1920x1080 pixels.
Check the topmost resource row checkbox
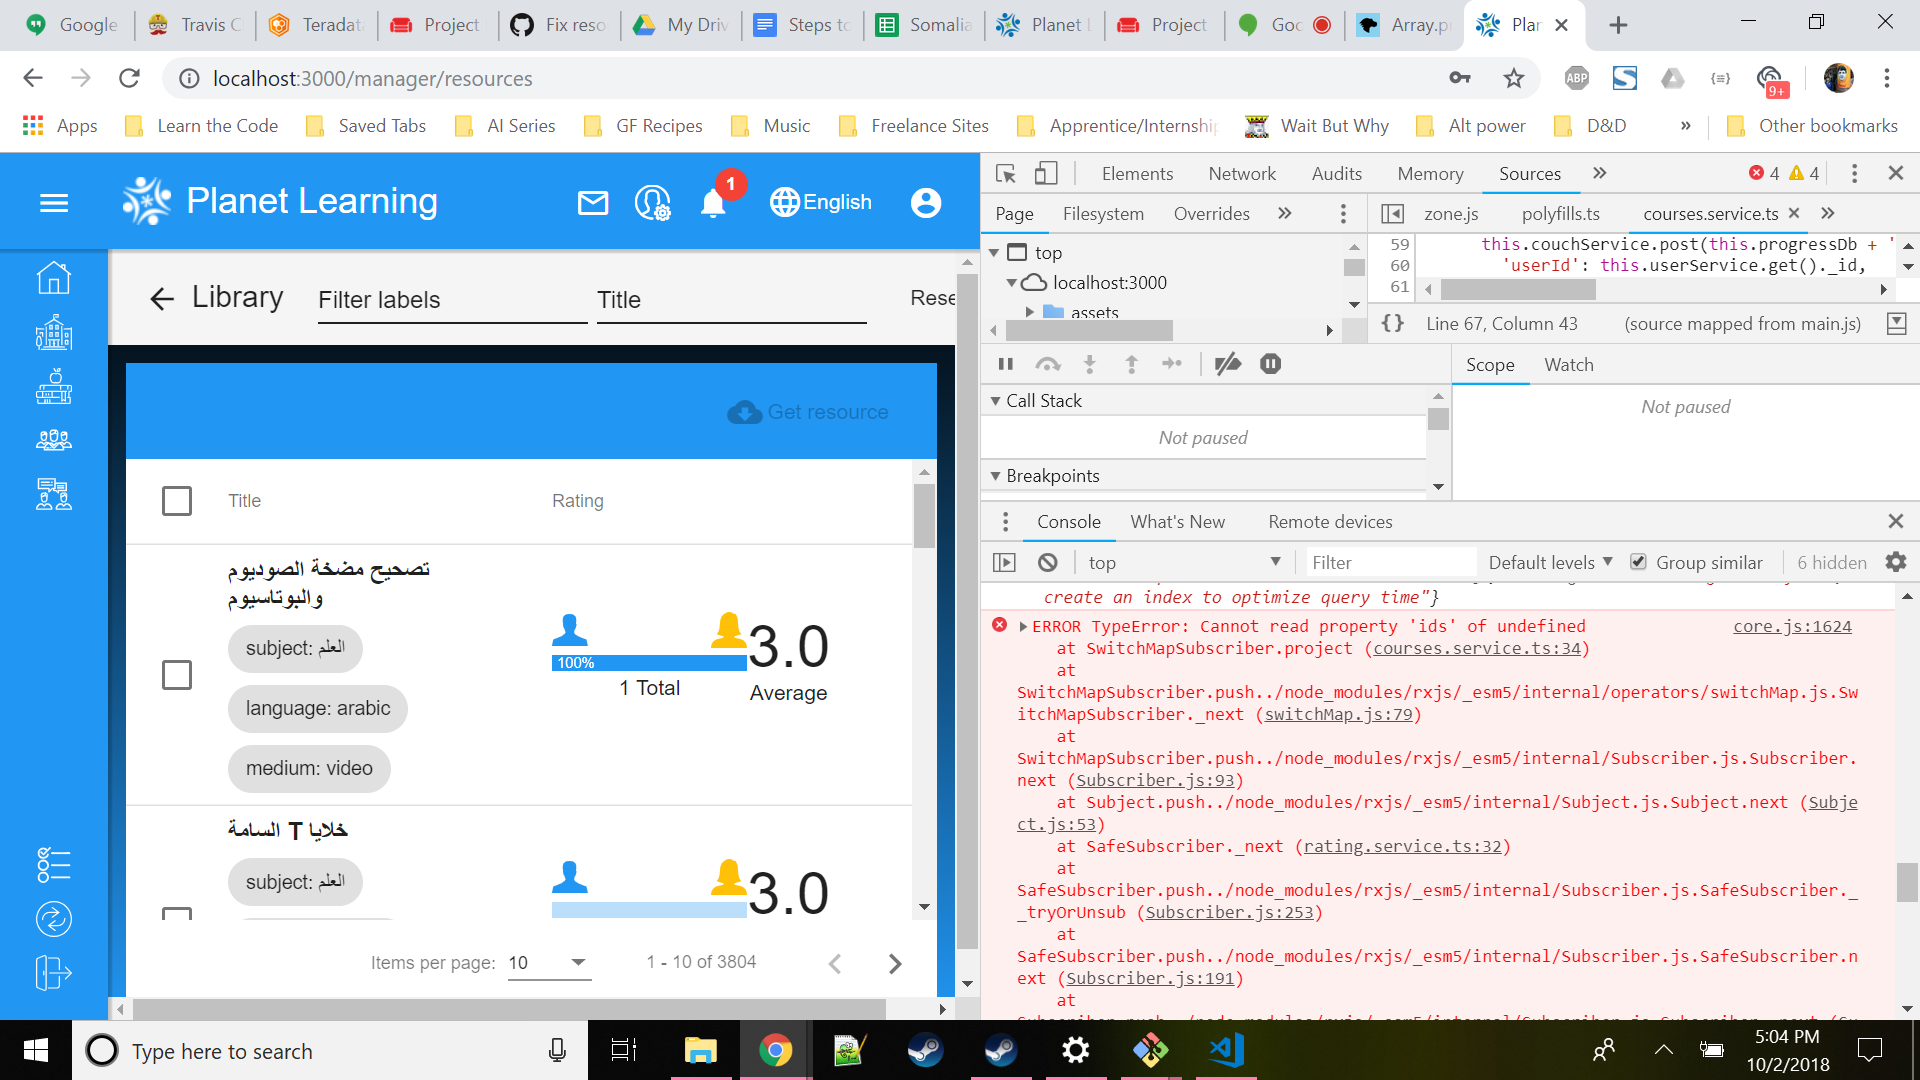tap(177, 675)
